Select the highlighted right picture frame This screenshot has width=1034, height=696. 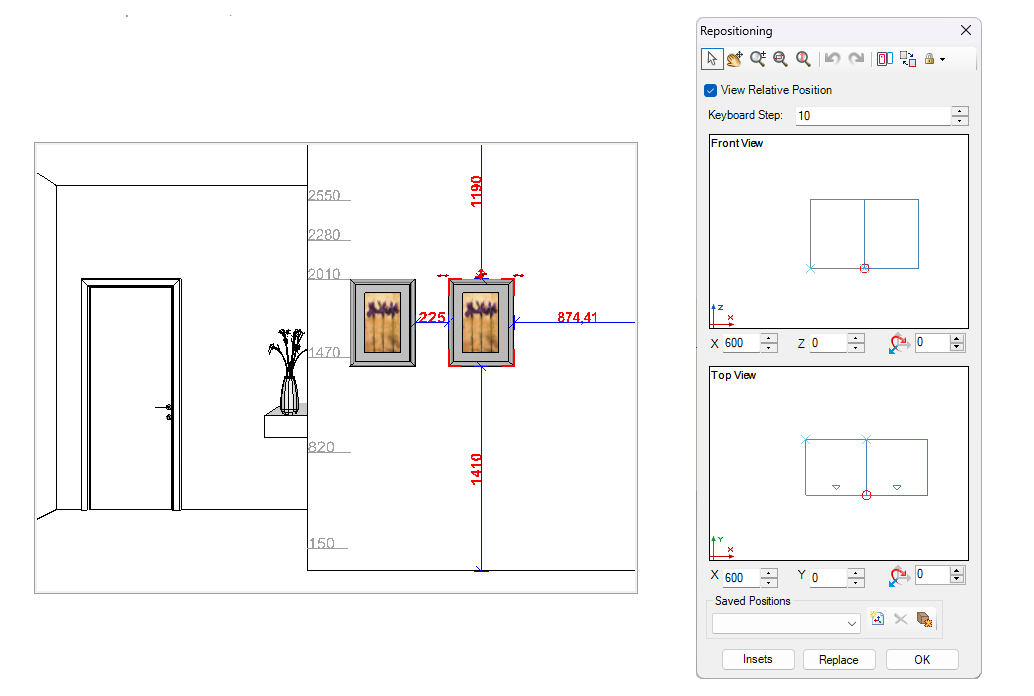(481, 323)
